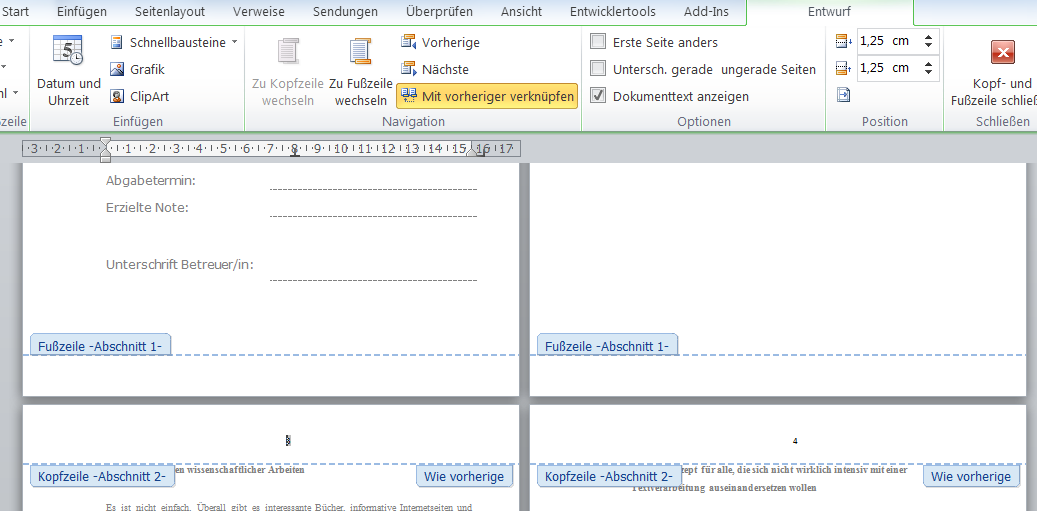Toggle Mit vorheriger verknüpfen link
1037x511 pixels.
click(487, 97)
